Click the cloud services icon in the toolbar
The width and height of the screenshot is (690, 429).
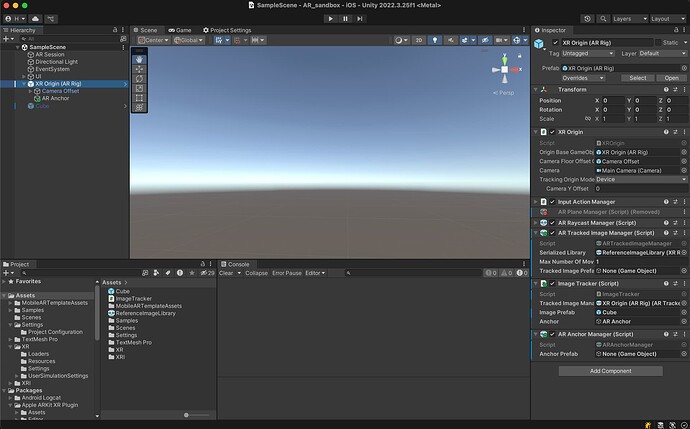pyautogui.click(x=37, y=18)
